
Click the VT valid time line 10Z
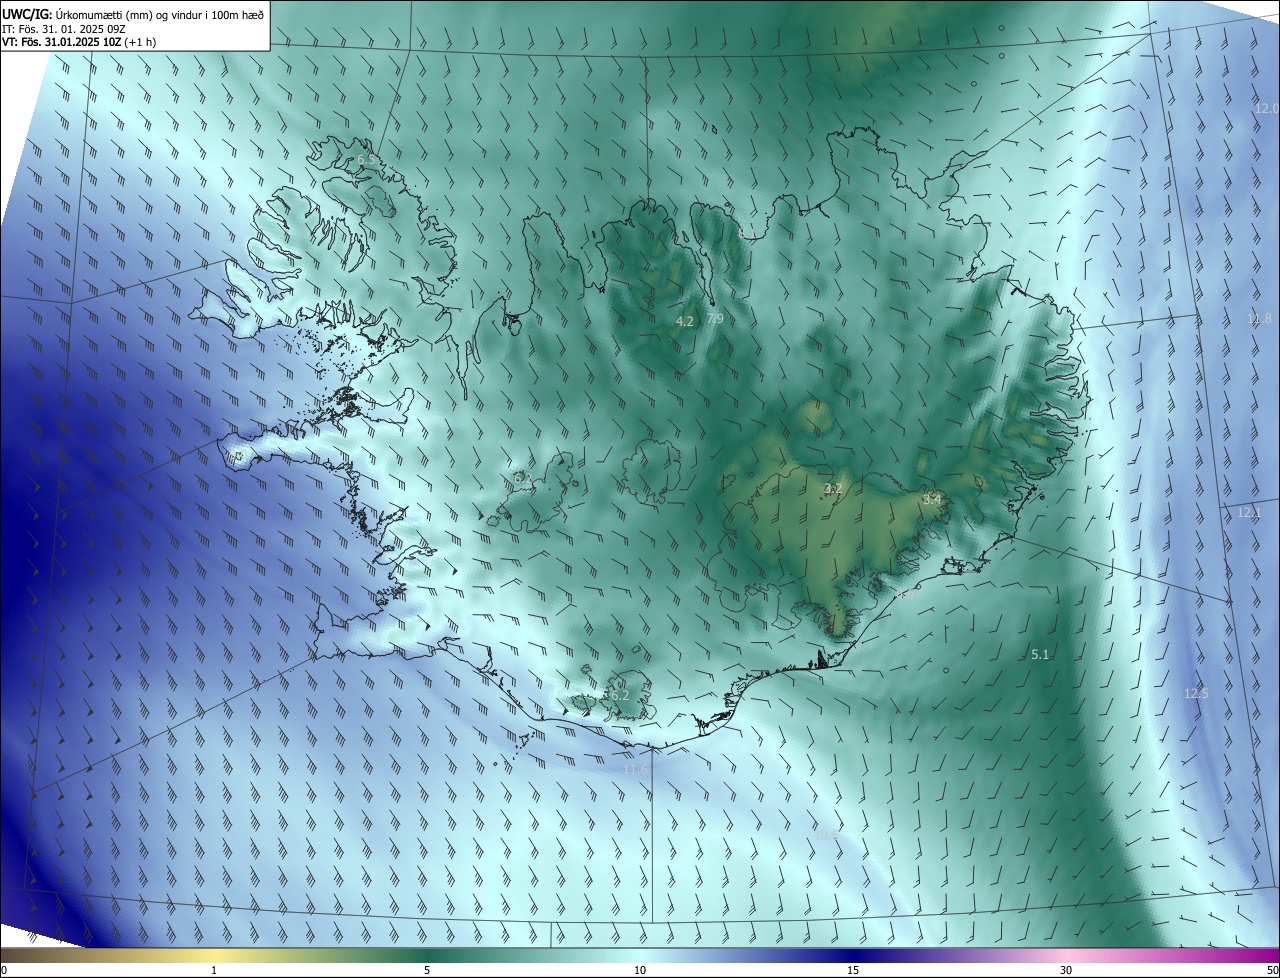(79, 43)
